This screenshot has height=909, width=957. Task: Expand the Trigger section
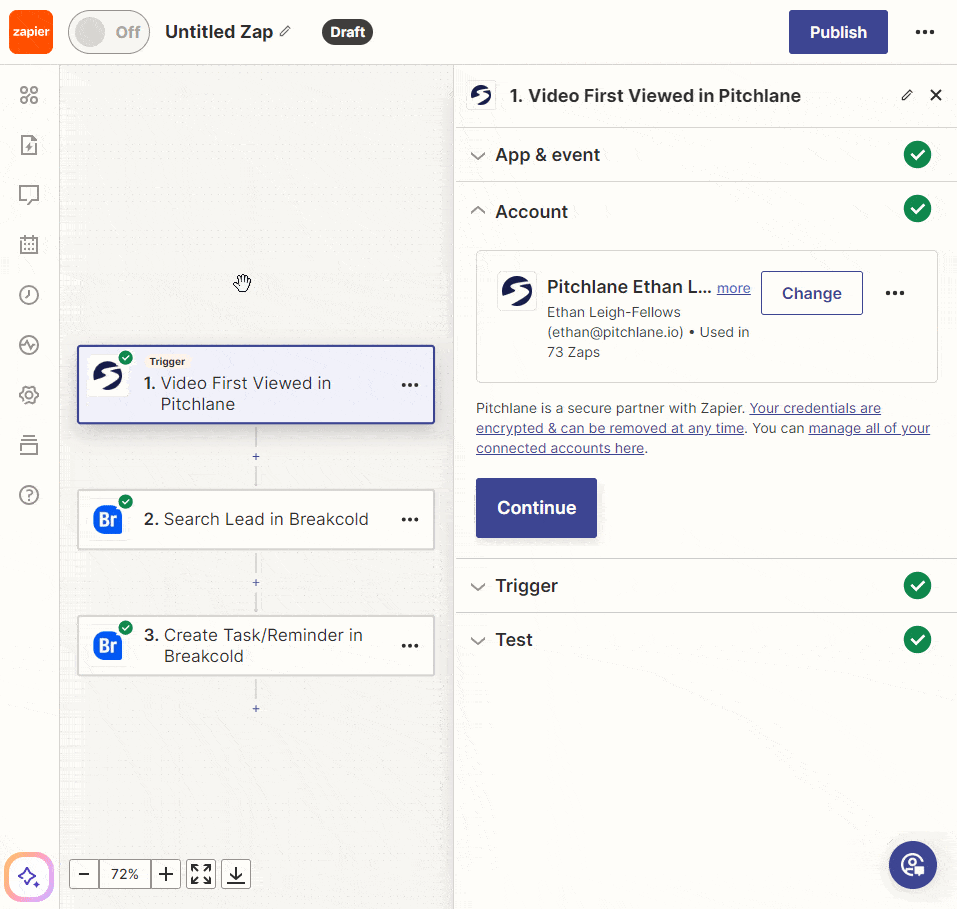[706, 586]
